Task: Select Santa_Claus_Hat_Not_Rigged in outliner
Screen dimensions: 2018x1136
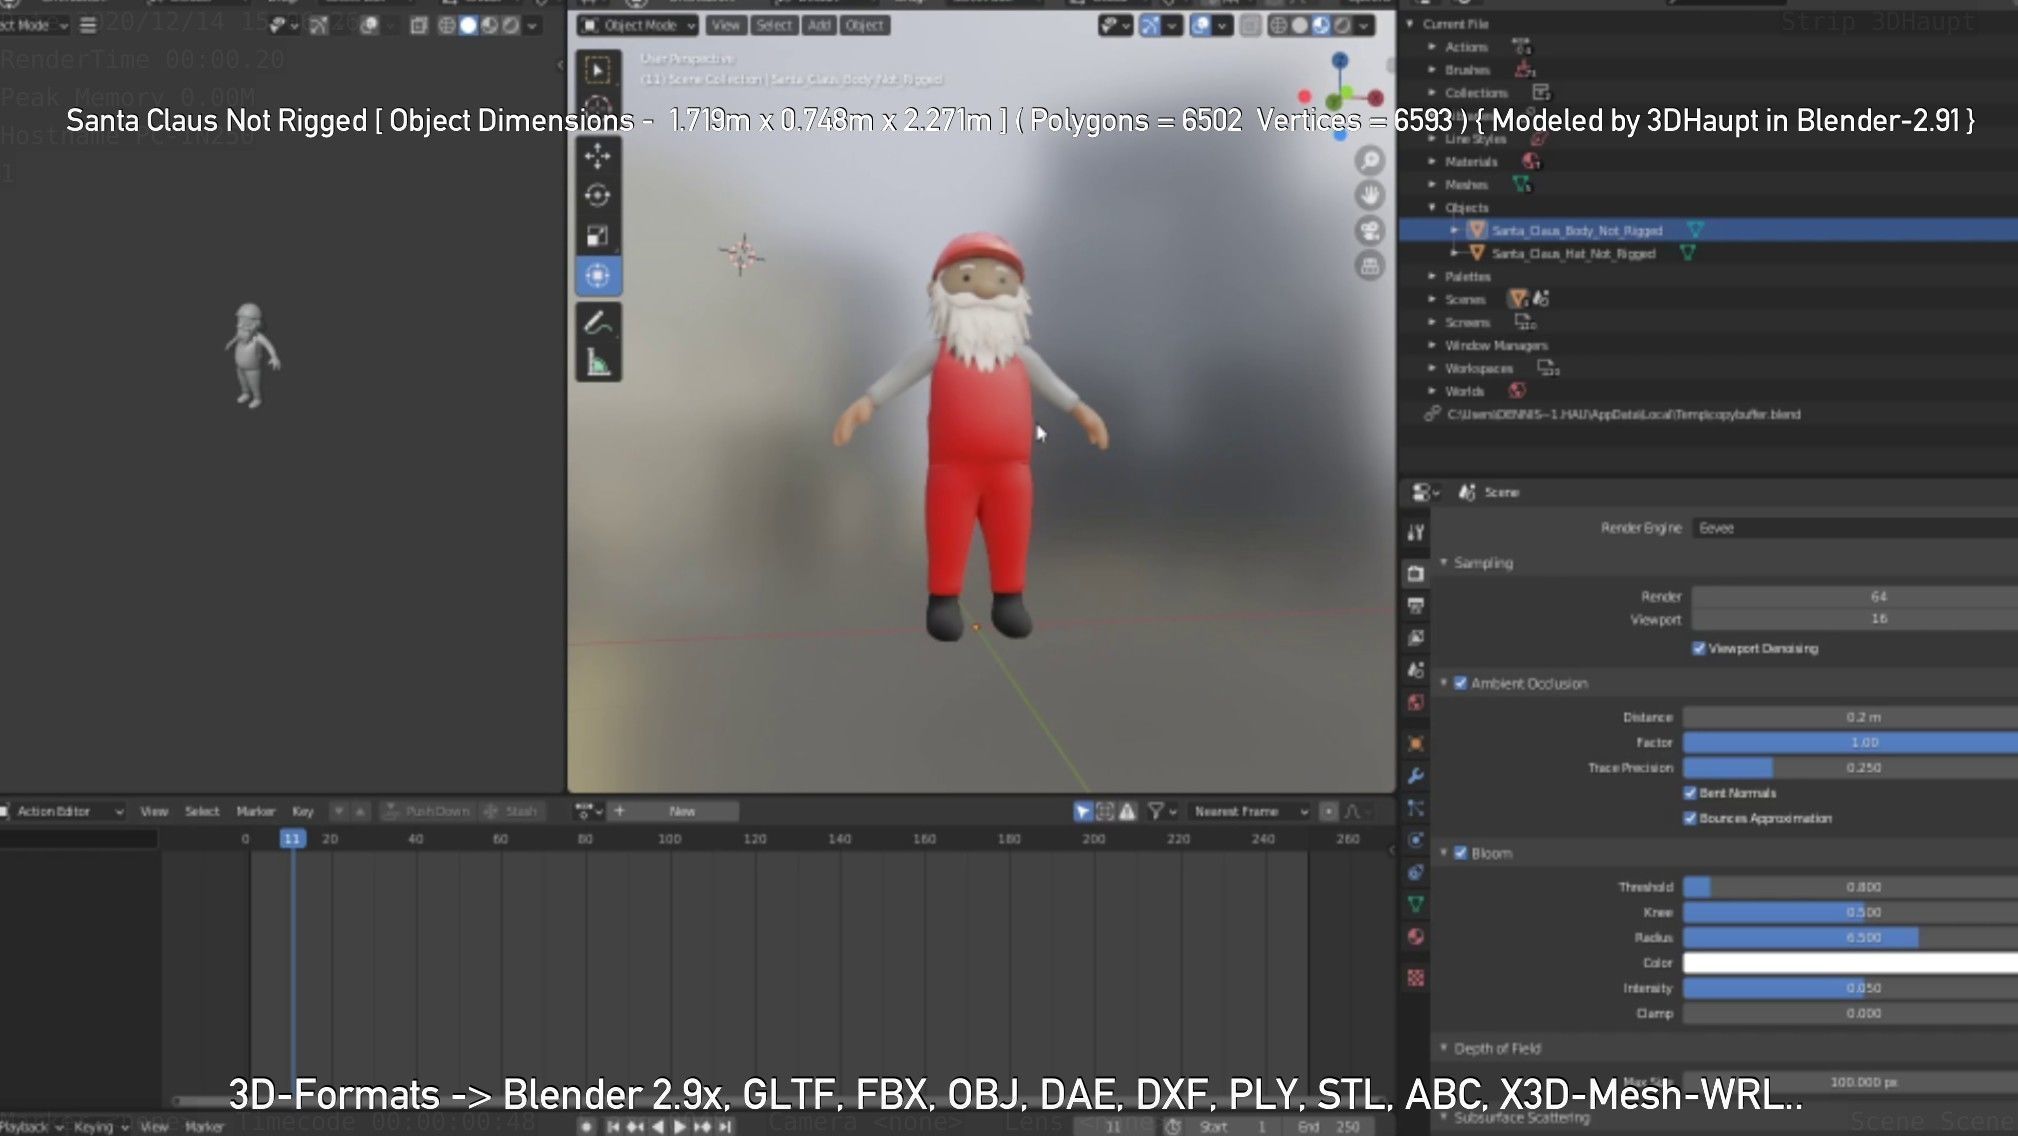Action: [x=1573, y=254]
